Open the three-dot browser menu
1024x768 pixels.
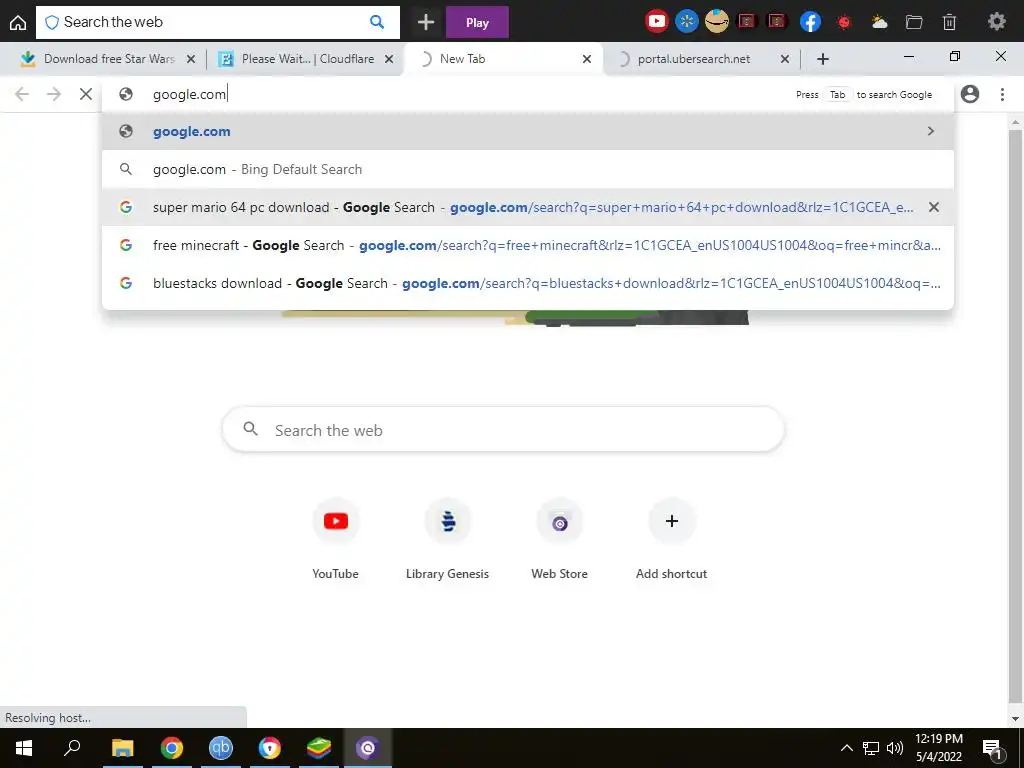pyautogui.click(x=1002, y=94)
